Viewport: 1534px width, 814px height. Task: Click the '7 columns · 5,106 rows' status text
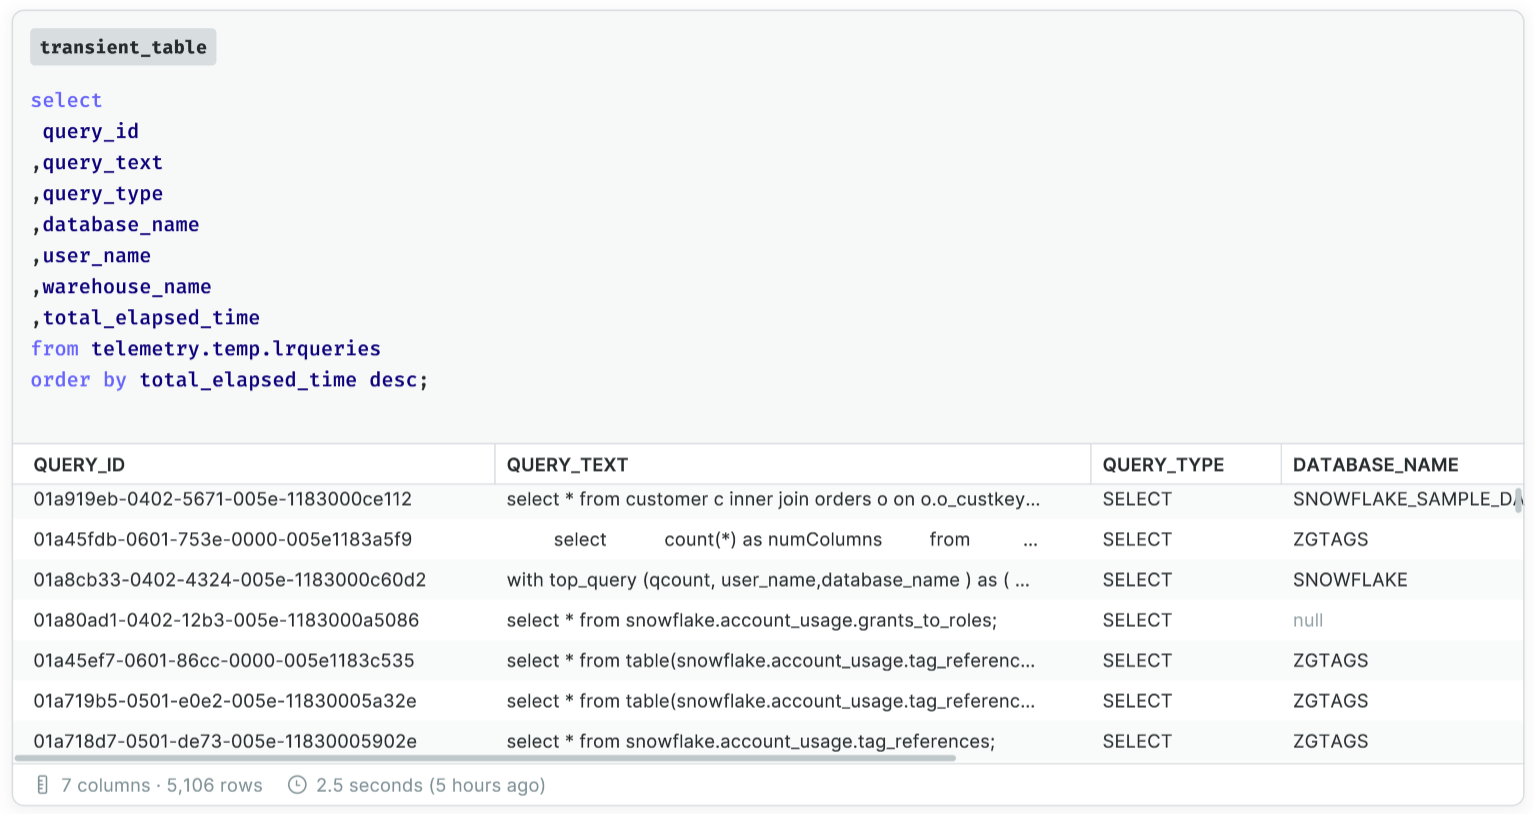[x=162, y=785]
